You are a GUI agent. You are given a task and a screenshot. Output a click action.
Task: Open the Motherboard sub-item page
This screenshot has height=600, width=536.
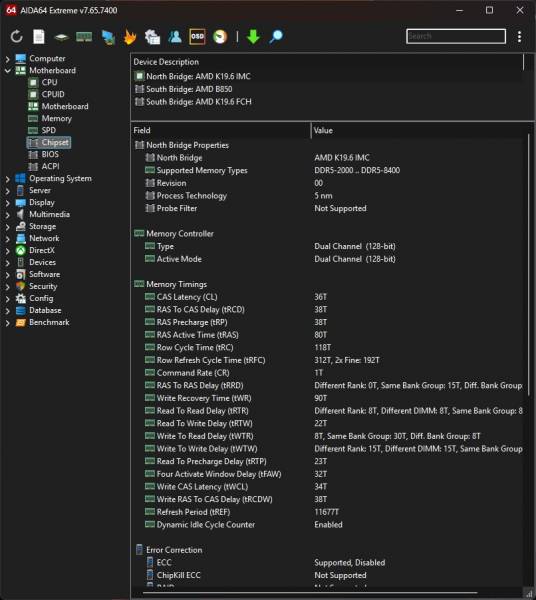(58, 106)
